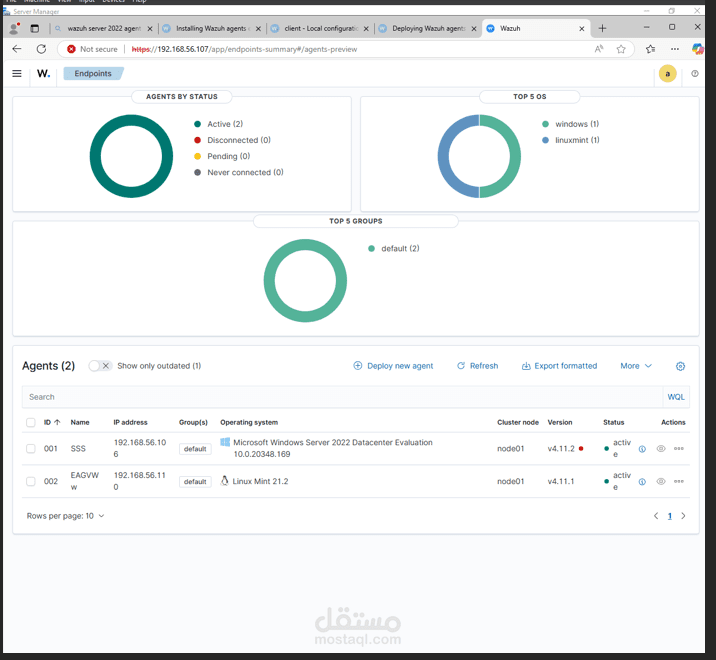This screenshot has width=716, height=660.
Task: Click the browser address bar URL
Action: pyautogui.click(x=244, y=49)
